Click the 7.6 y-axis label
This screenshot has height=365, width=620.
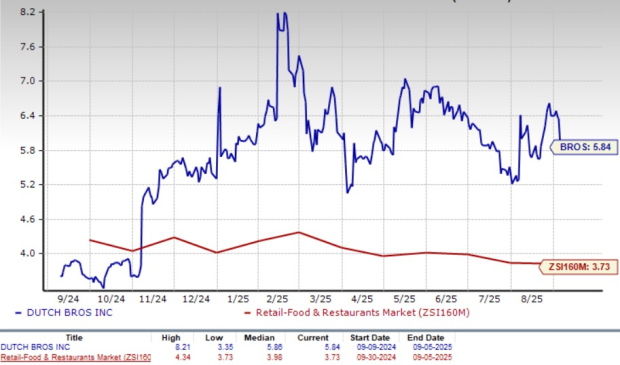click(x=28, y=47)
